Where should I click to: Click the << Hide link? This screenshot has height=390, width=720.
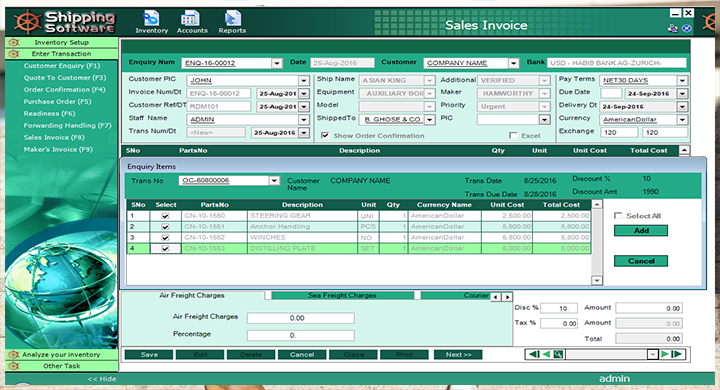101,379
